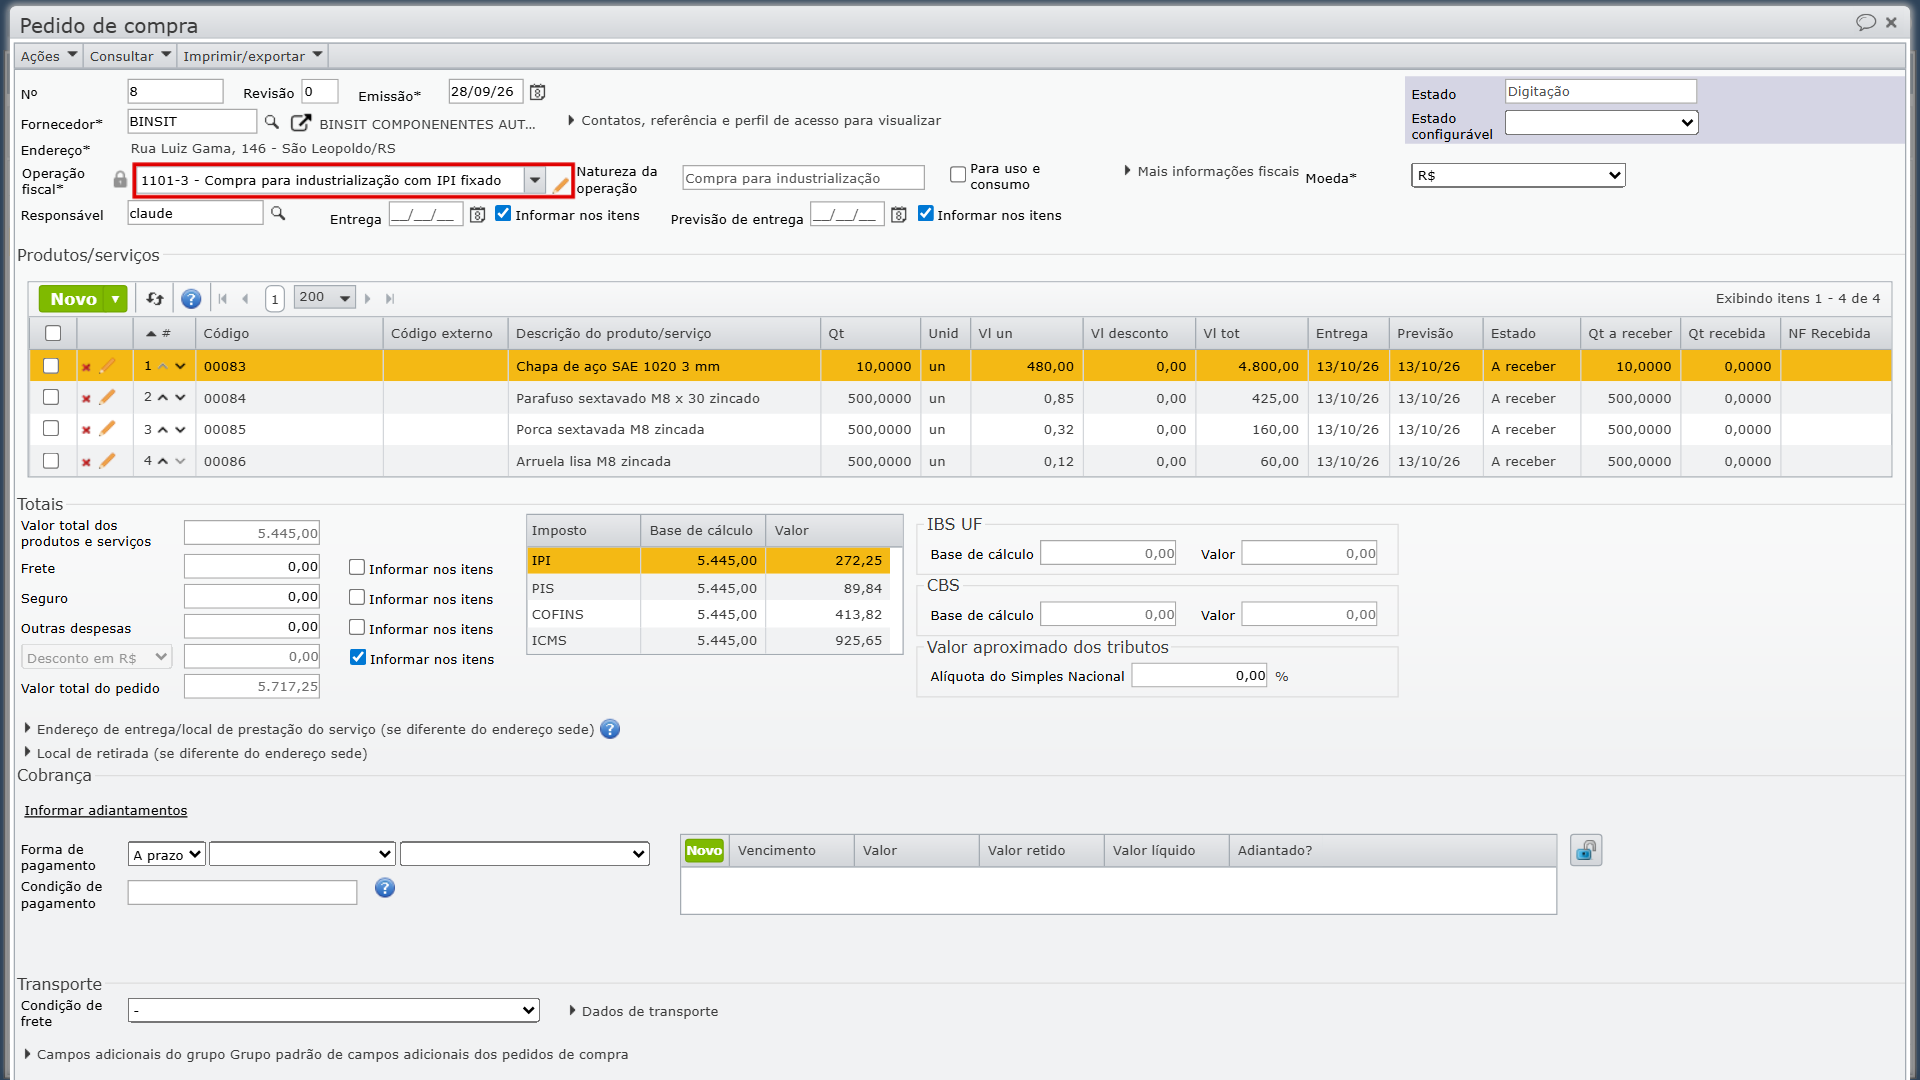Open the Consultar menu

pyautogui.click(x=130, y=56)
